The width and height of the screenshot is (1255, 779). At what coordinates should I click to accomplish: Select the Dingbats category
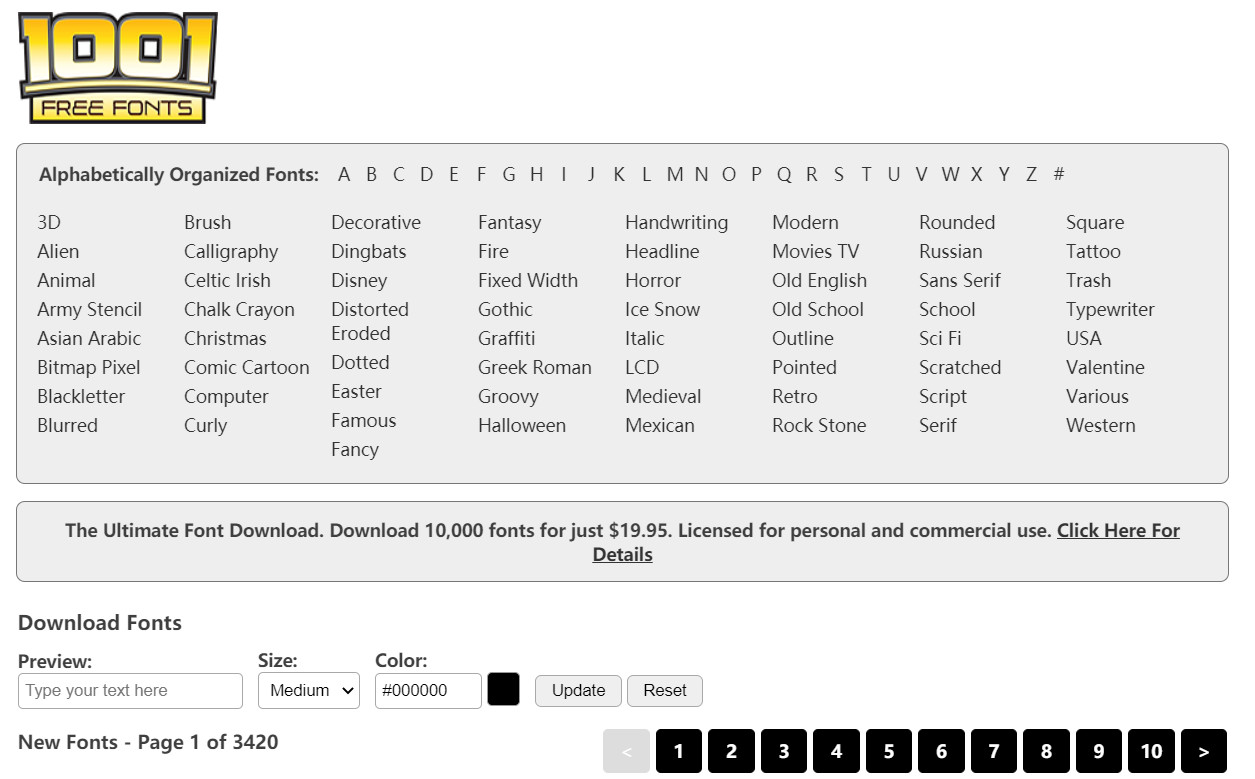(x=369, y=251)
